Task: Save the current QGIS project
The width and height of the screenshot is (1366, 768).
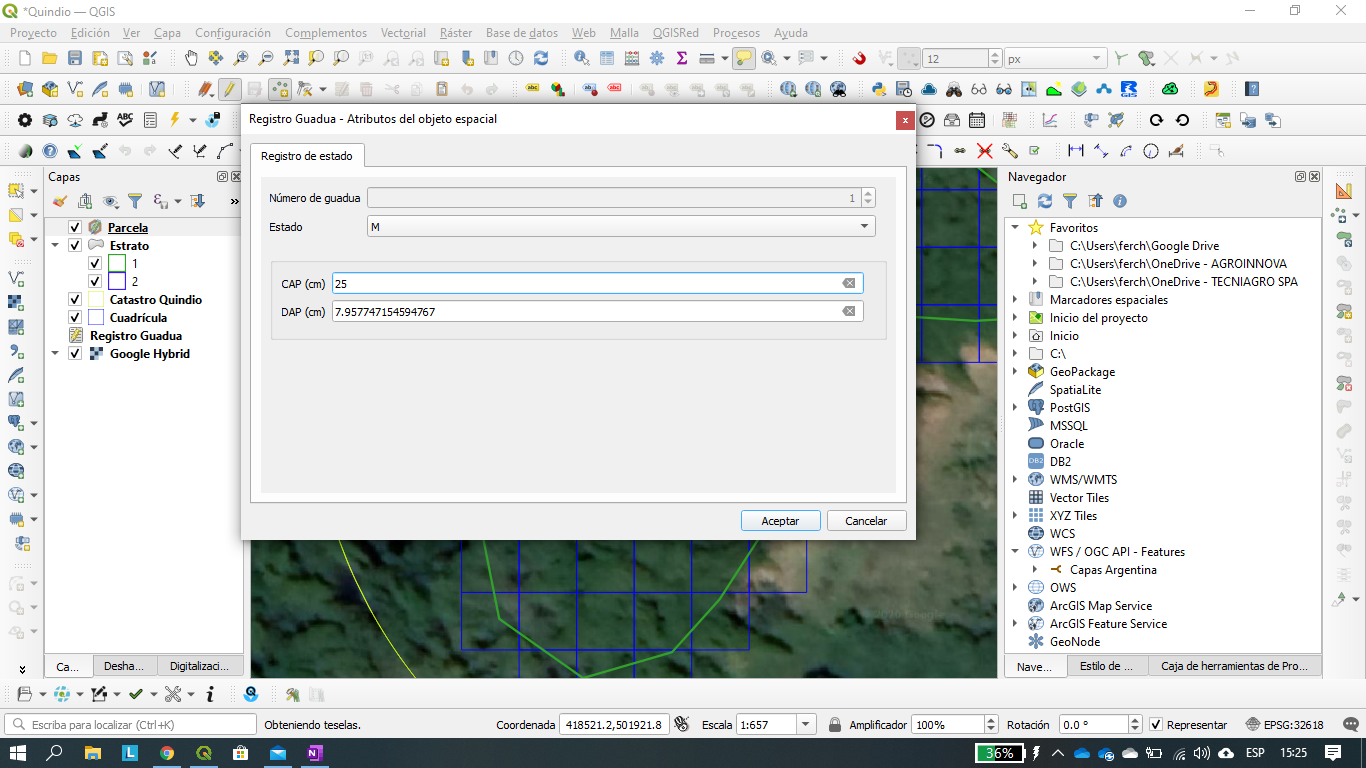Action: pos(76,57)
